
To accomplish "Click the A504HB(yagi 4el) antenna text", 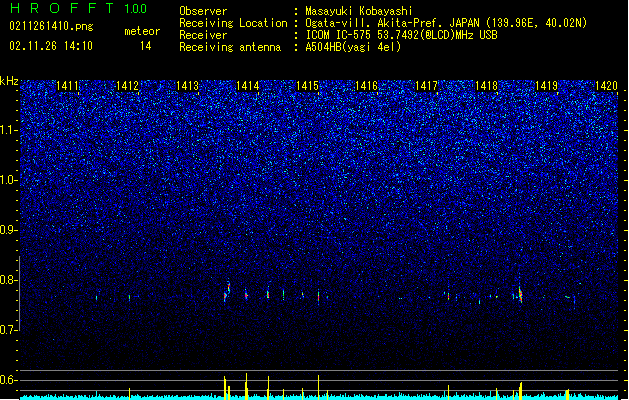I will (353, 47).
